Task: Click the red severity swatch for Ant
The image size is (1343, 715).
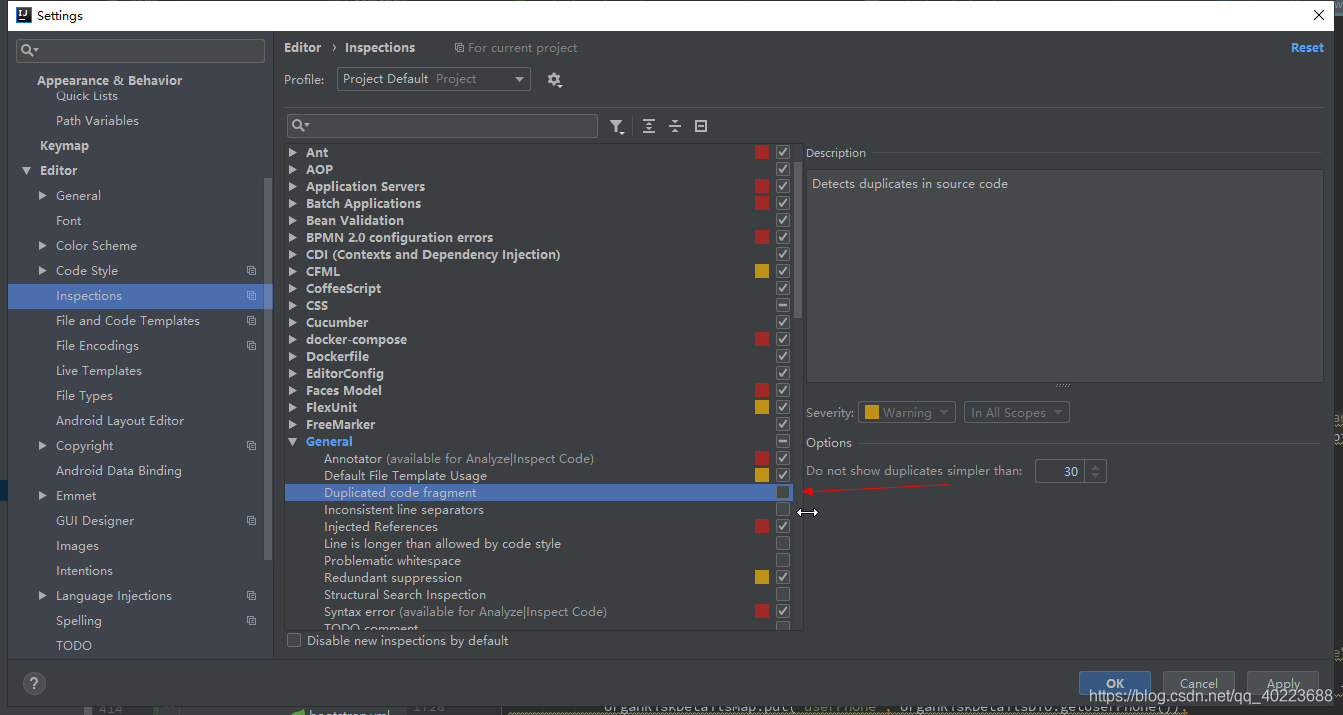Action: (x=762, y=152)
